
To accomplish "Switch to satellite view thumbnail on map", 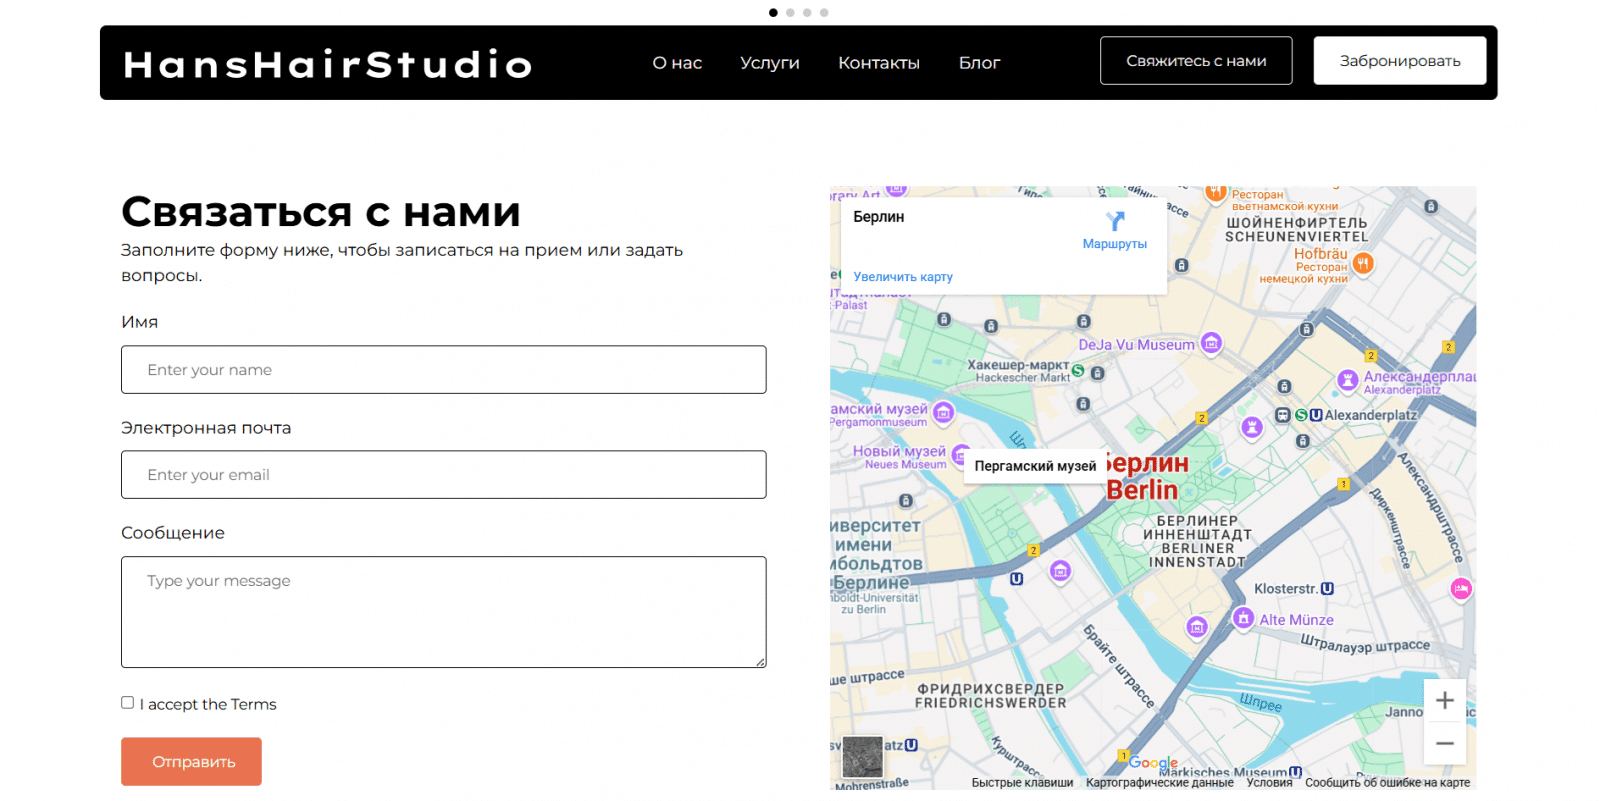I will click(x=862, y=757).
